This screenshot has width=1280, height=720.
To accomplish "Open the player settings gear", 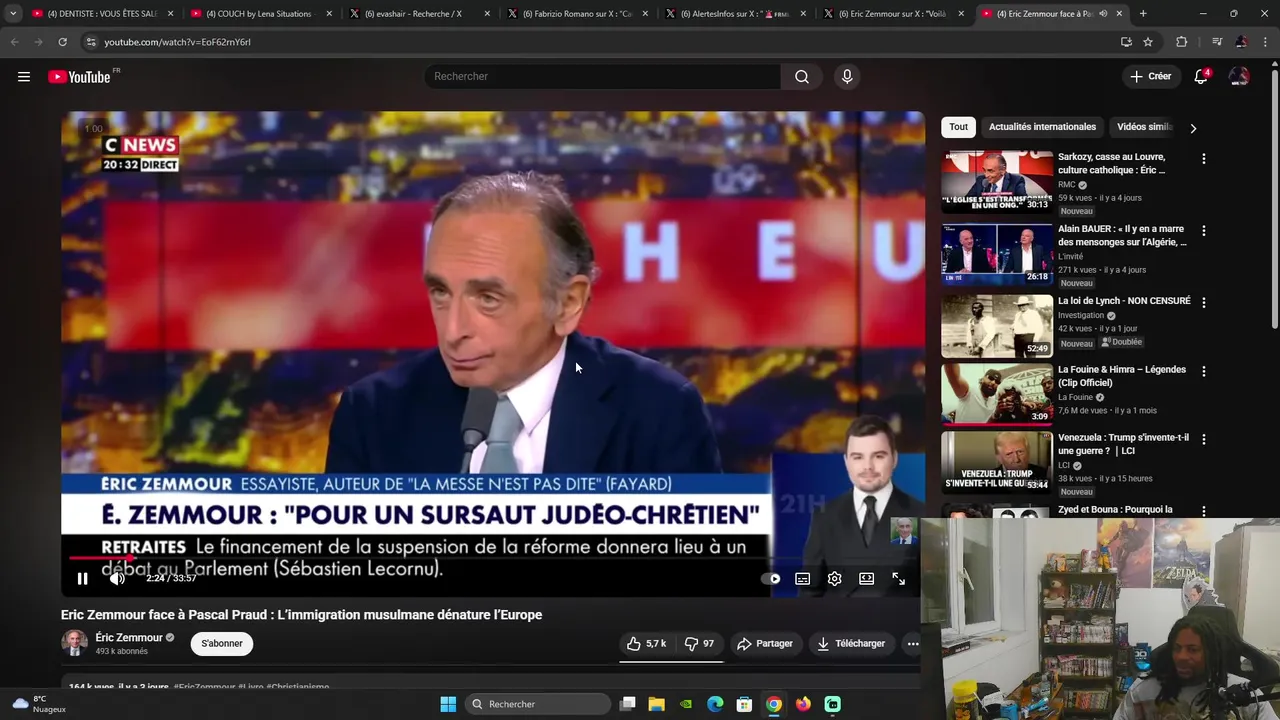I will (x=834, y=578).
